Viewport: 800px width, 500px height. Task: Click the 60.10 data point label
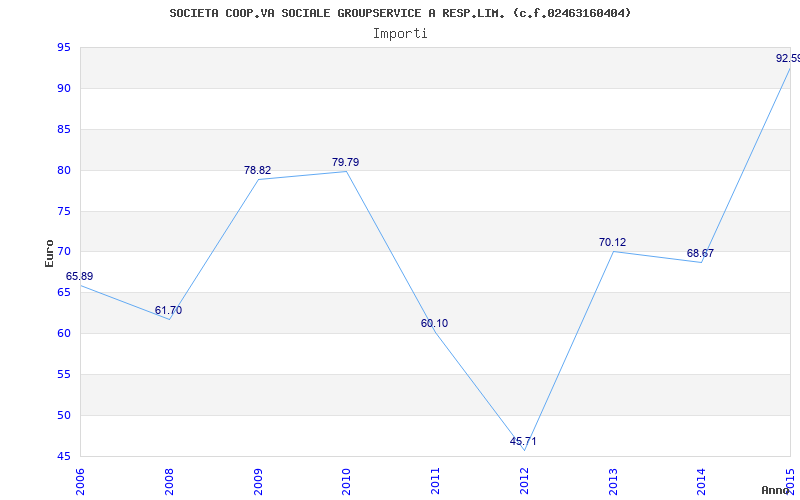[x=435, y=323]
